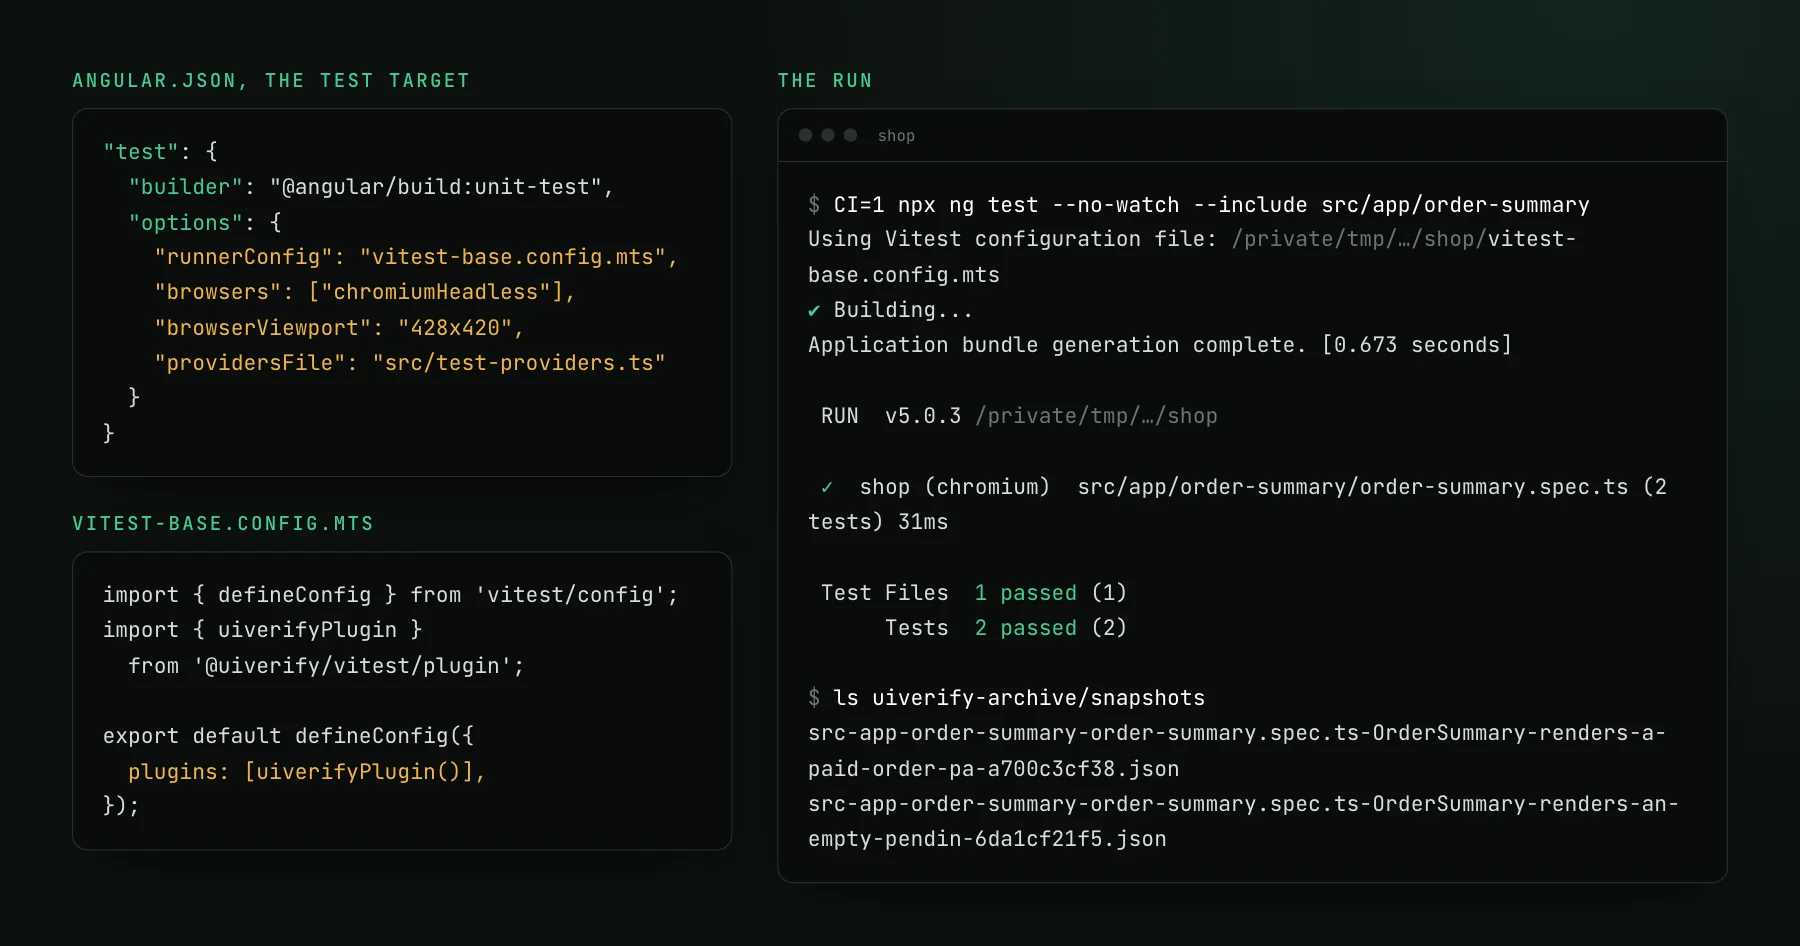The image size is (1800, 946).
Task: Click the 'ANGULAR.JSON, THE TEST TARGET' heading
Action: (x=271, y=81)
